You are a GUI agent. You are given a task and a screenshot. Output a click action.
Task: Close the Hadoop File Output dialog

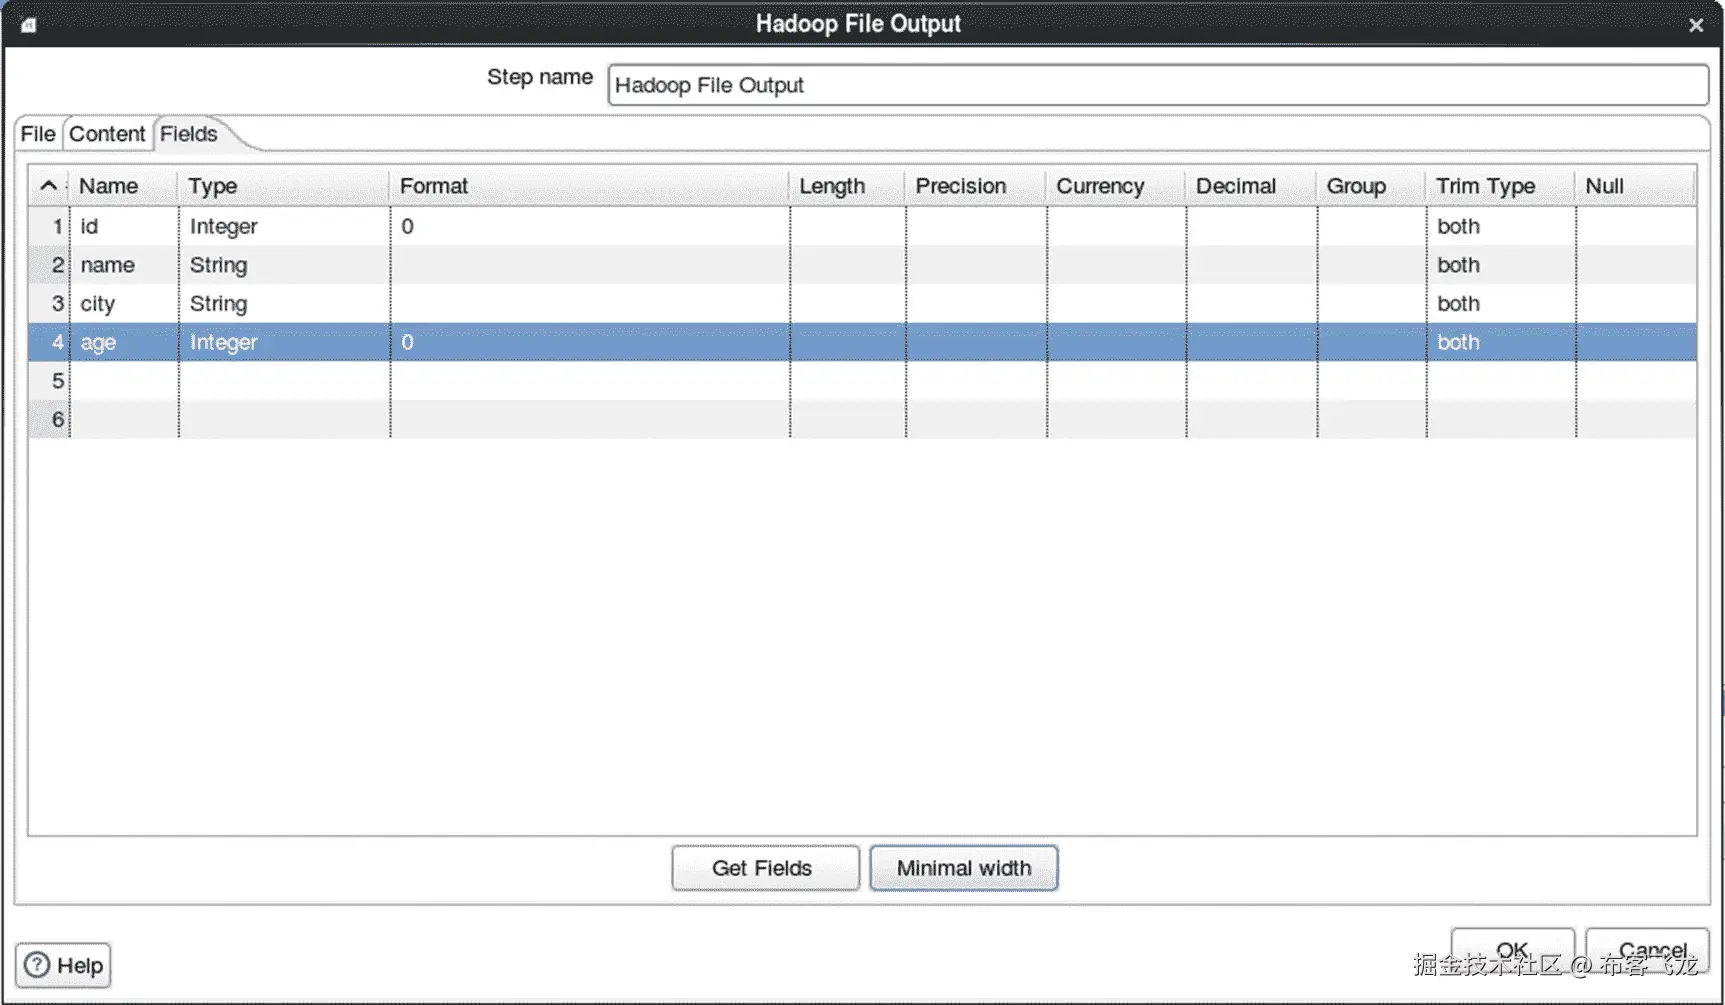pyautogui.click(x=1696, y=25)
